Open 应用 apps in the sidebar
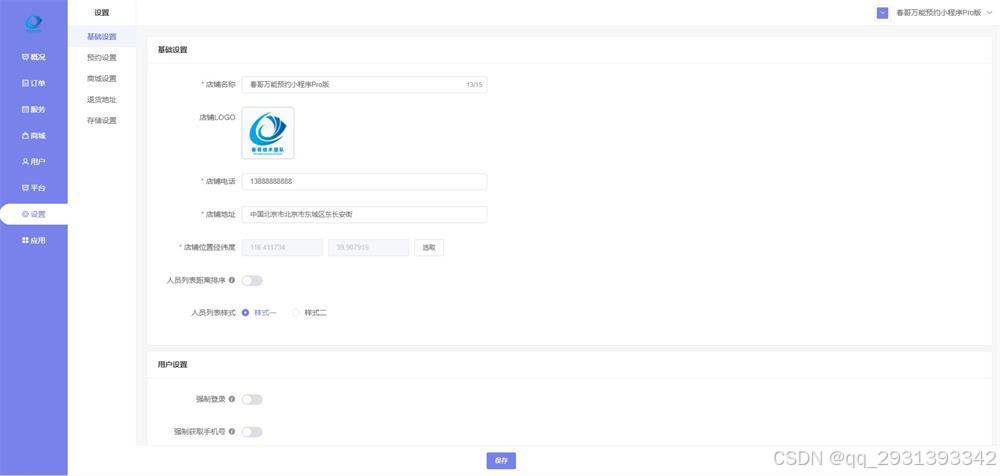 point(34,240)
